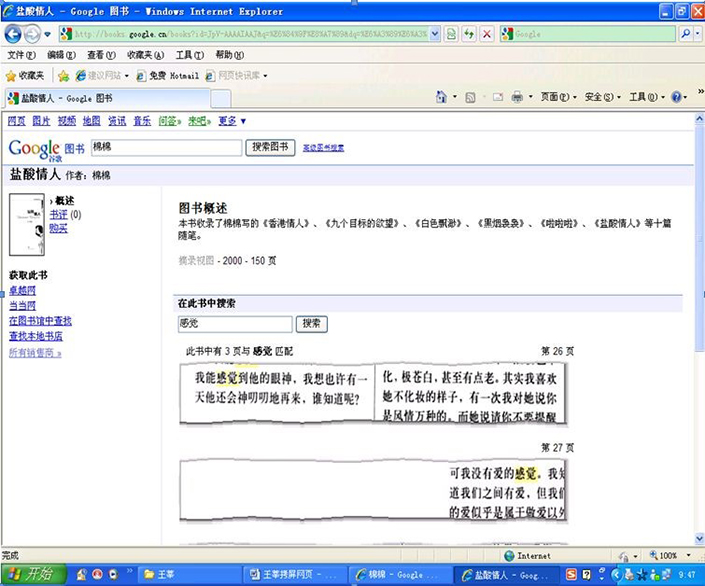
Task: Click 所有销售商 link
Action: pyautogui.click(x=35, y=353)
